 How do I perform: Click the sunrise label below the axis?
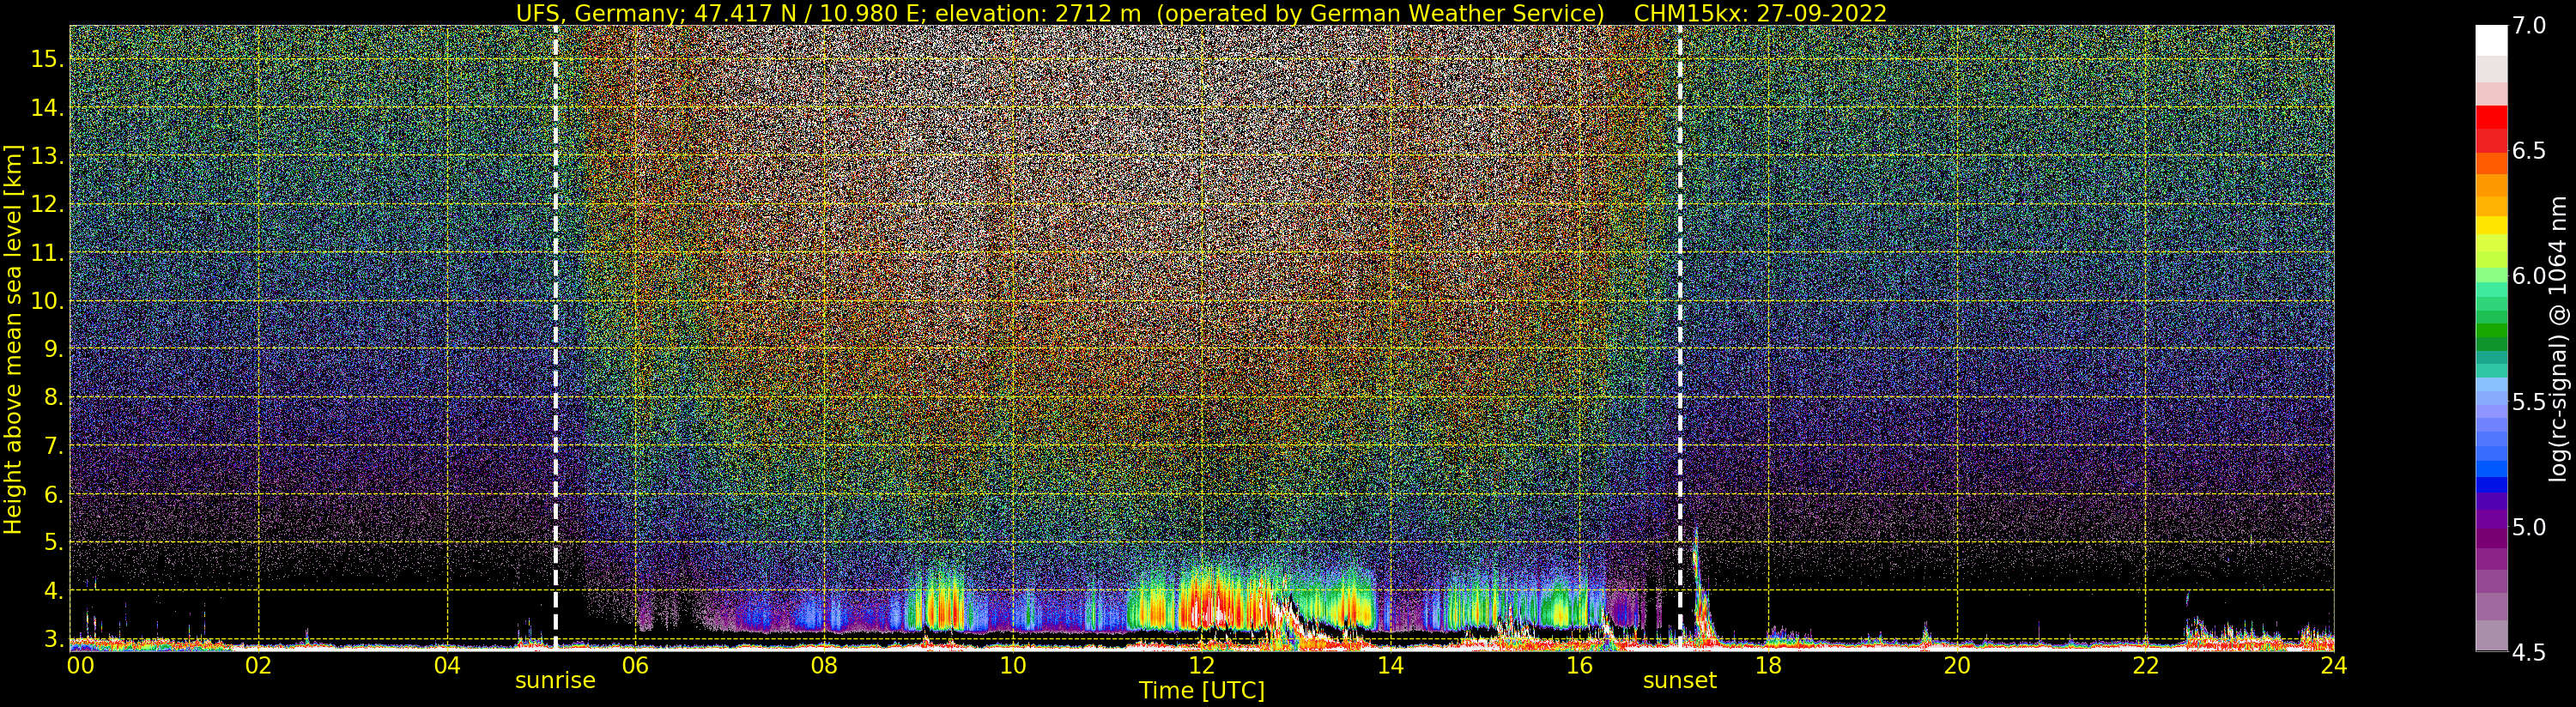pyautogui.click(x=555, y=681)
